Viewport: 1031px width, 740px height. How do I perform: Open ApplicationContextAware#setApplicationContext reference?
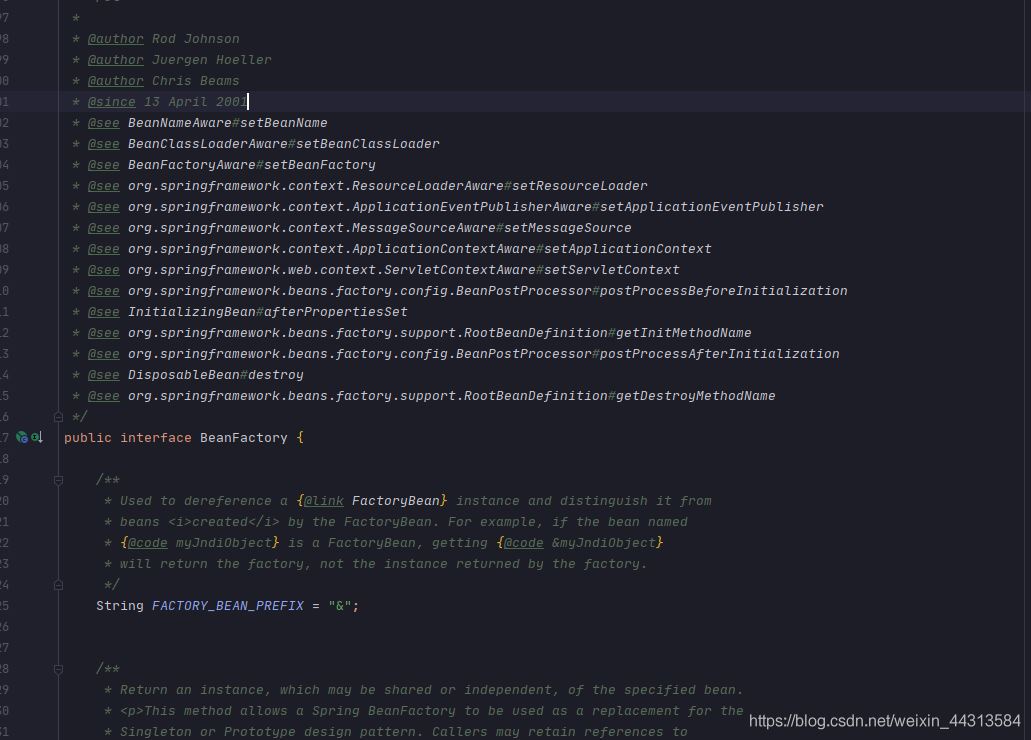coord(420,249)
